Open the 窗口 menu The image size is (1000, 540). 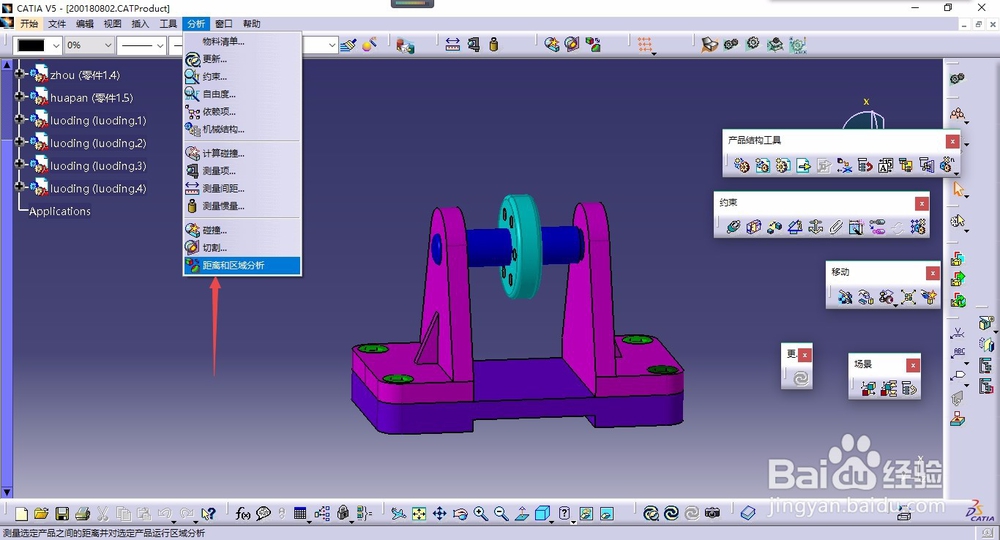[x=224, y=24]
